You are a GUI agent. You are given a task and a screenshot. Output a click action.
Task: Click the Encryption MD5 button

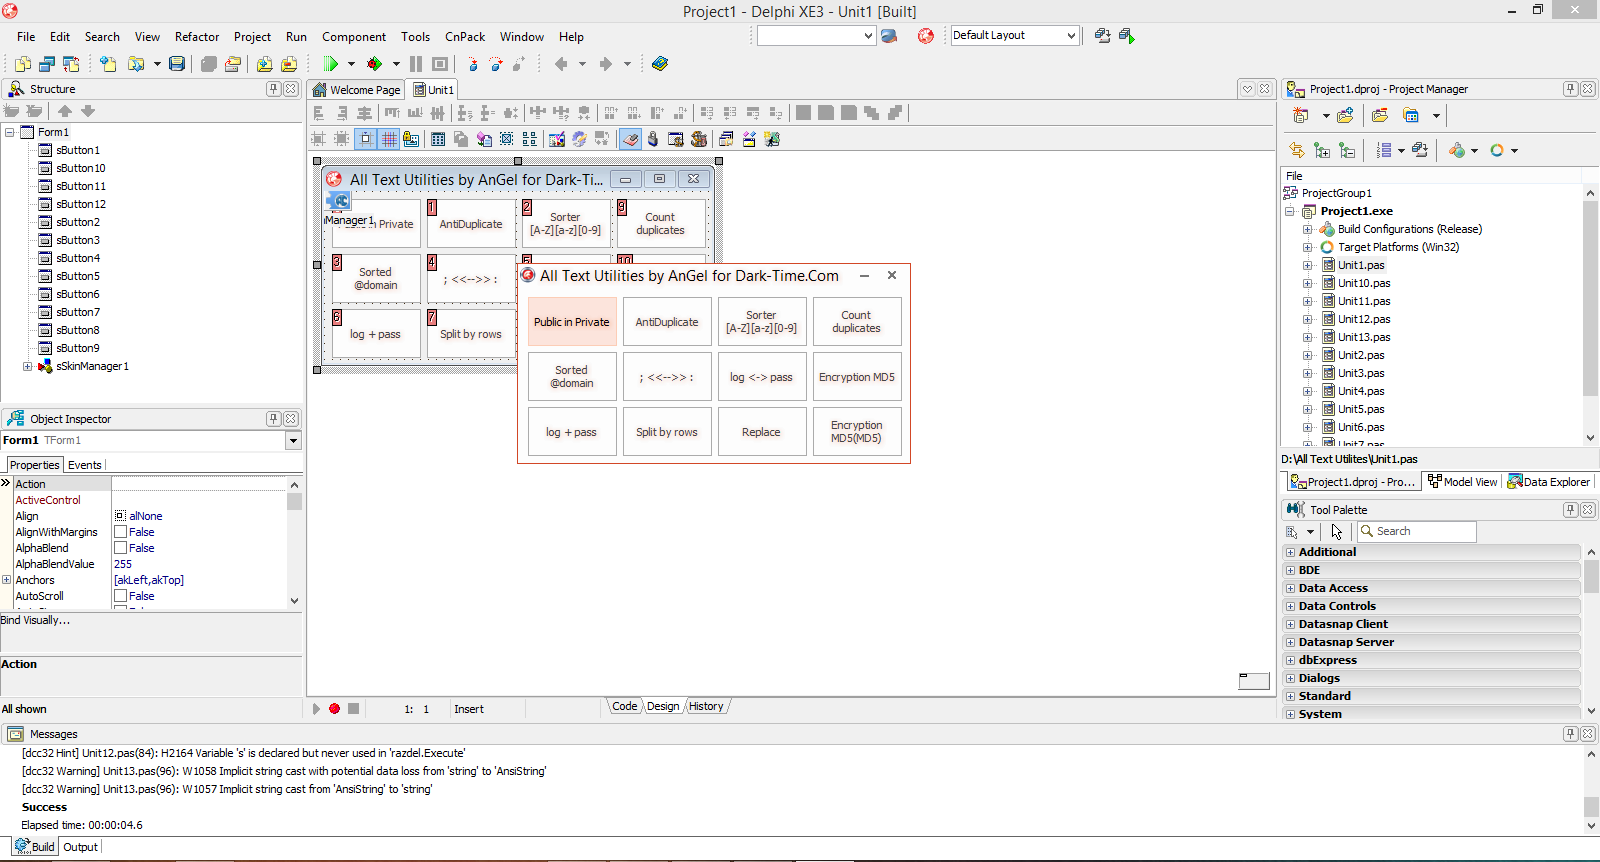[857, 377]
